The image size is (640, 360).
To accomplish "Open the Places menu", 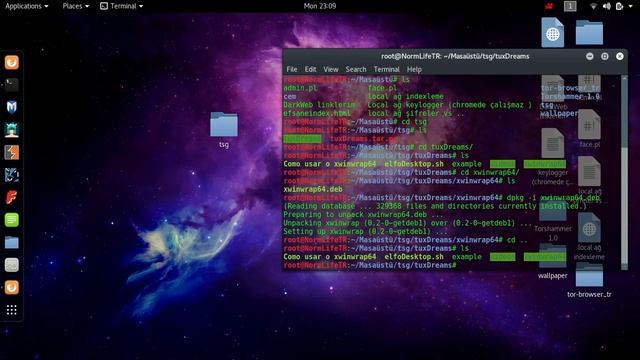I will pos(76,6).
